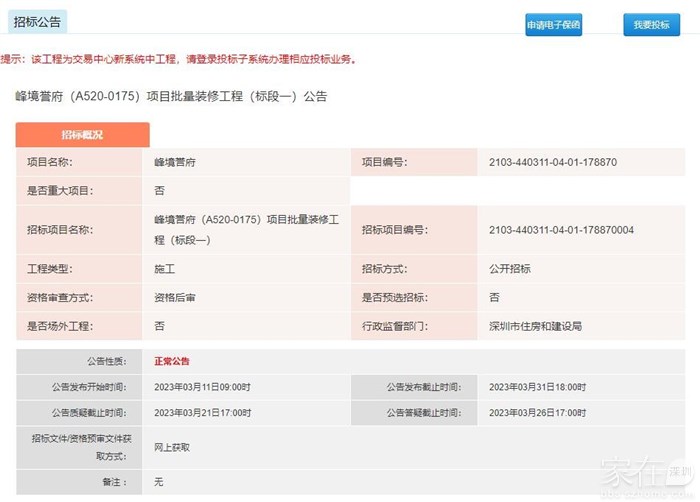Click the 网上获取 document access value
This screenshot has height=502, width=700.
click(172, 447)
